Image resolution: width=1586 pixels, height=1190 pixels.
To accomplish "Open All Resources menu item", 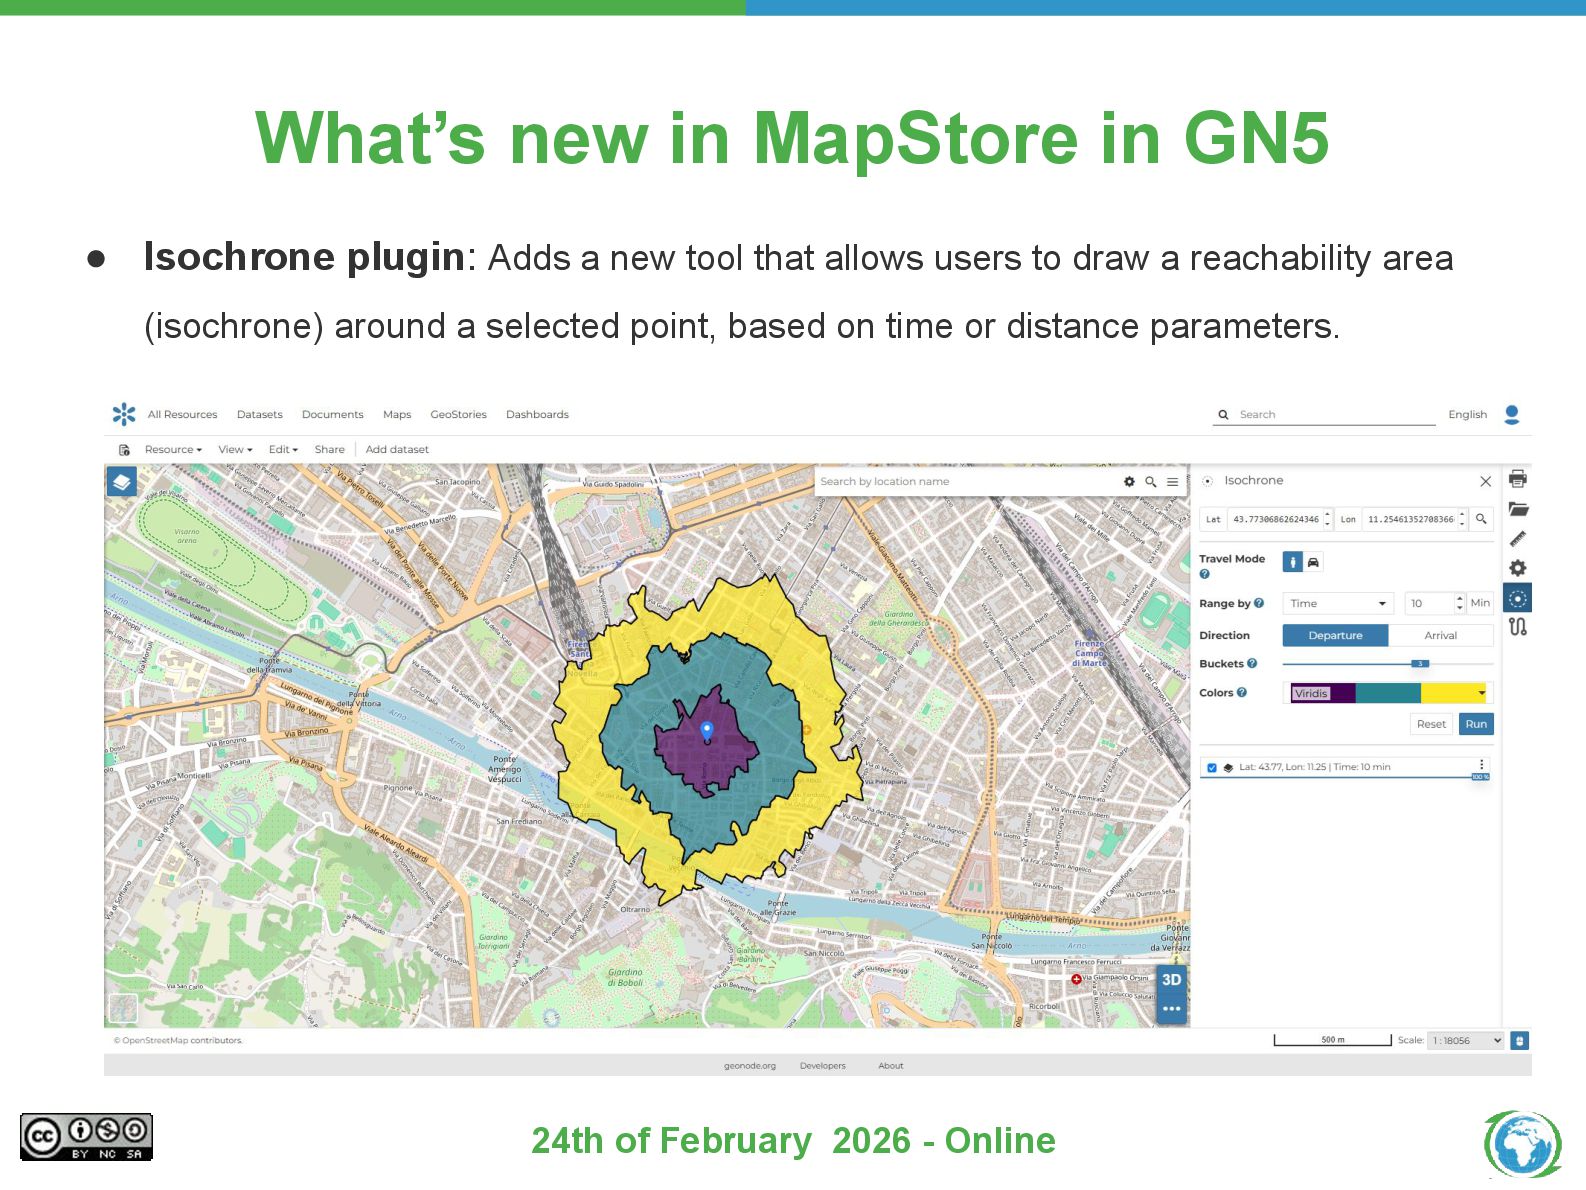I will [x=182, y=415].
